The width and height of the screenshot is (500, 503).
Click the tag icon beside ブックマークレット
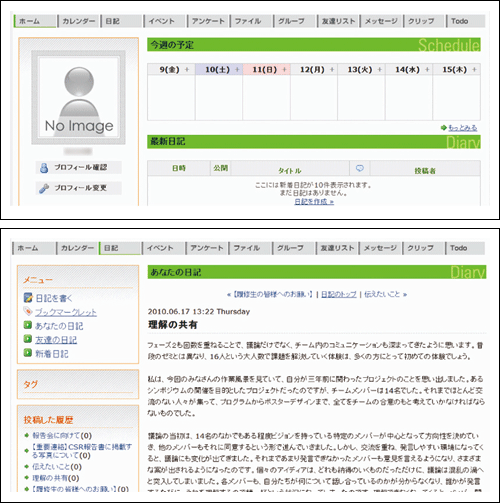click(x=28, y=312)
